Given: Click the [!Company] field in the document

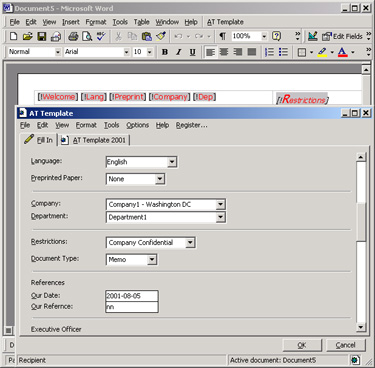Looking at the screenshot, I should tap(170, 97).
